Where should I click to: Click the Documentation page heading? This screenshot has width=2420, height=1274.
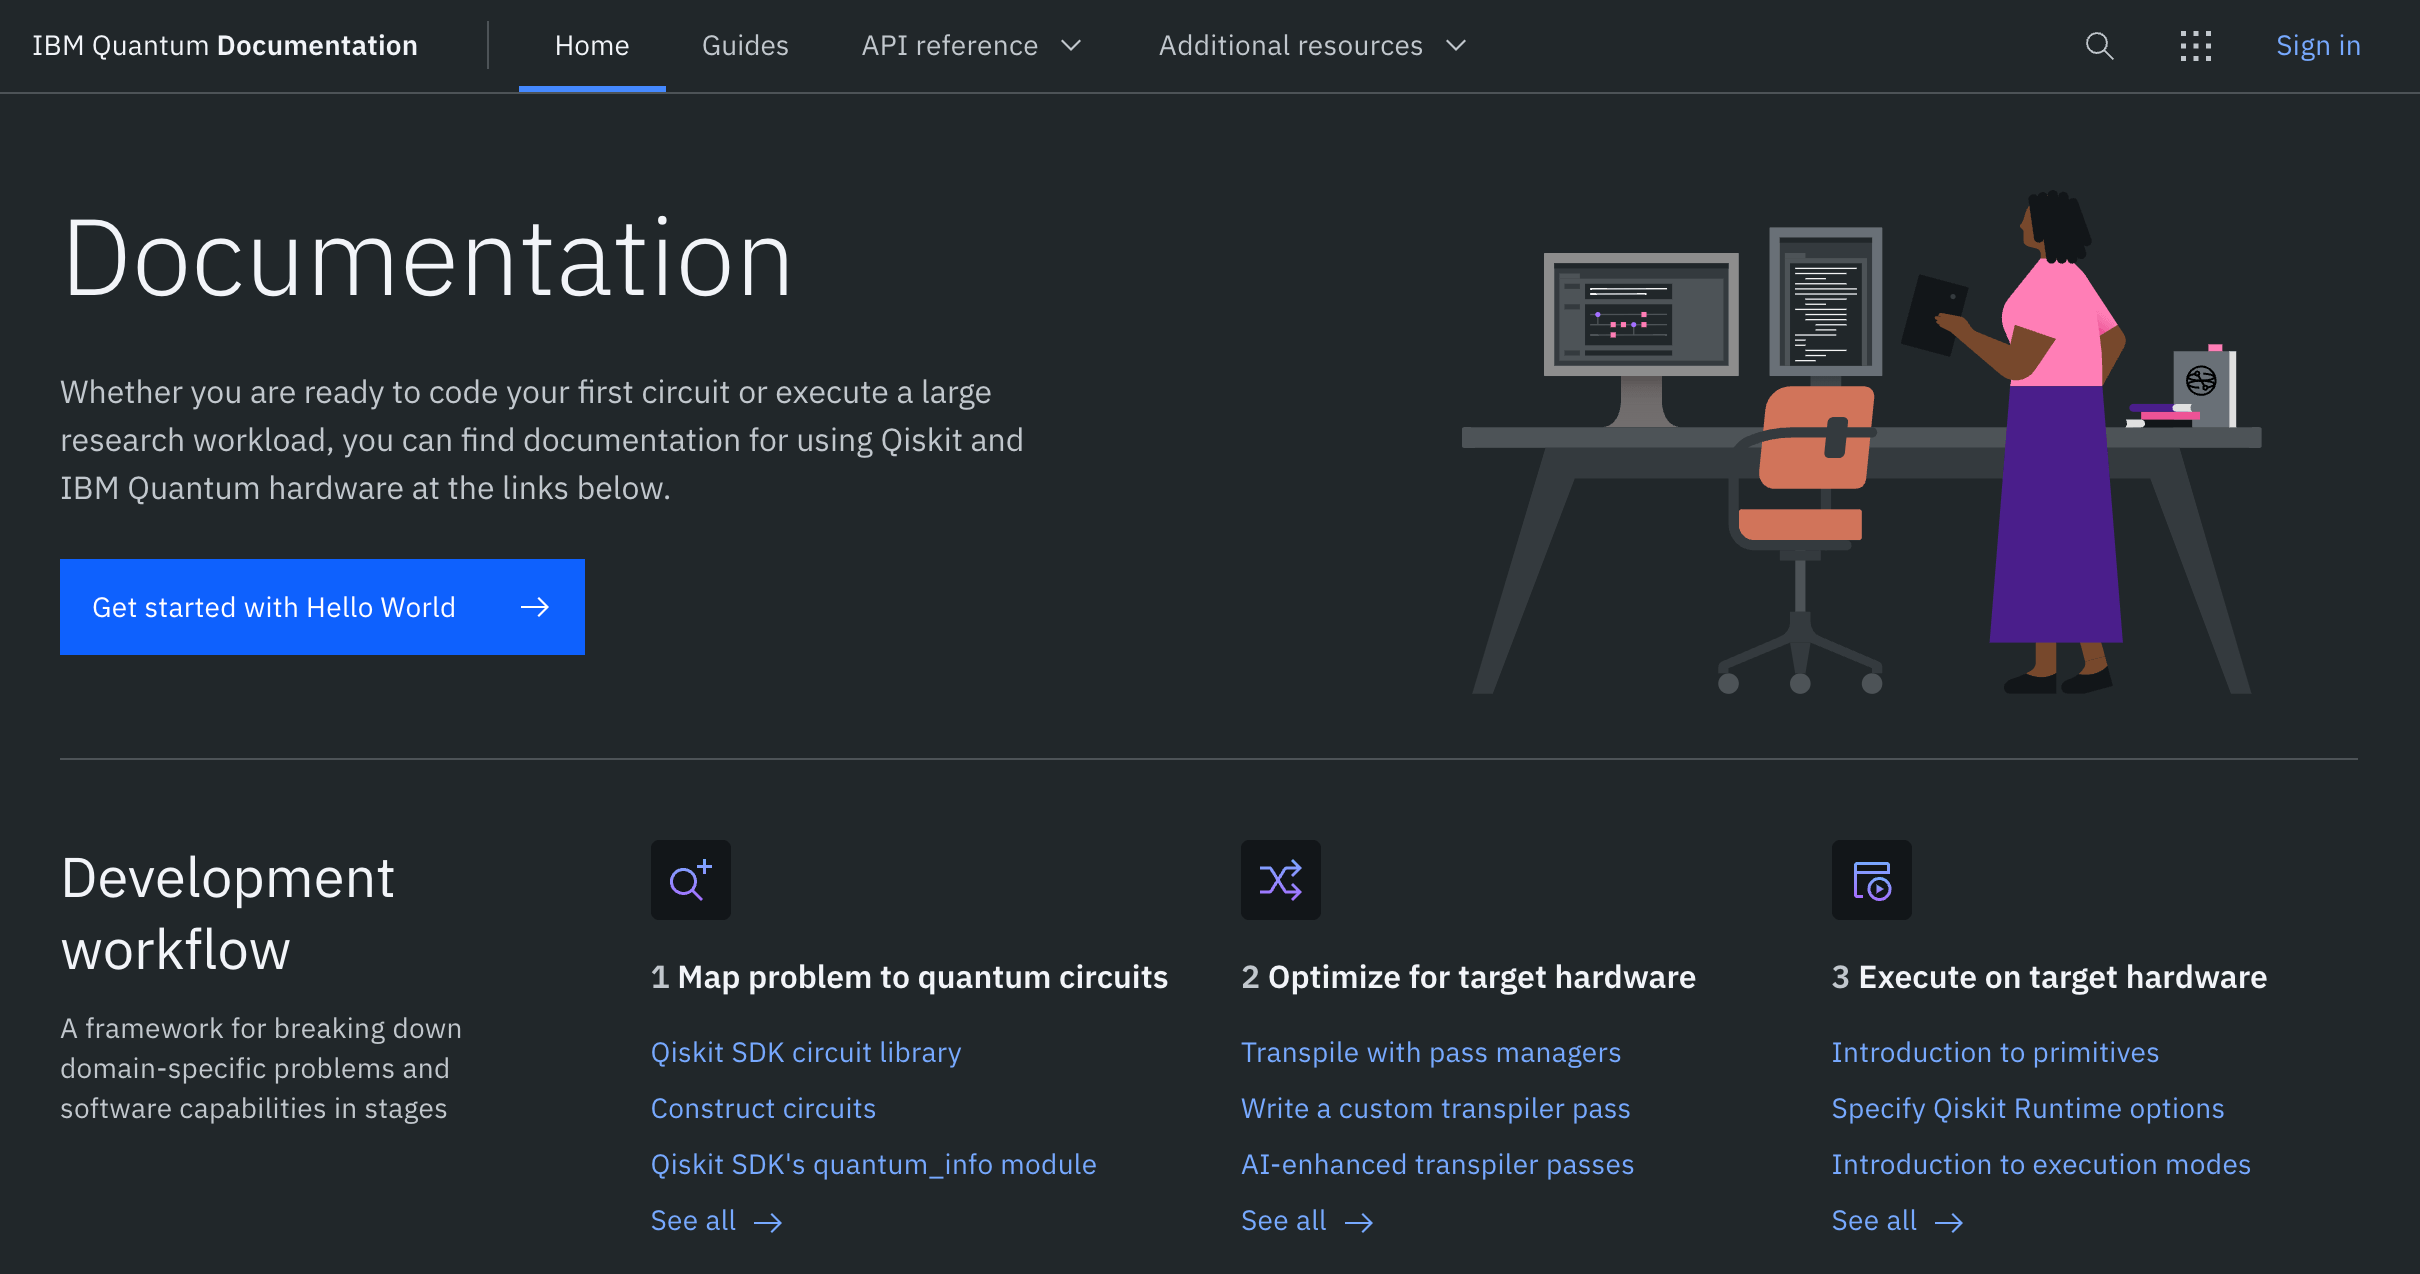click(x=428, y=260)
